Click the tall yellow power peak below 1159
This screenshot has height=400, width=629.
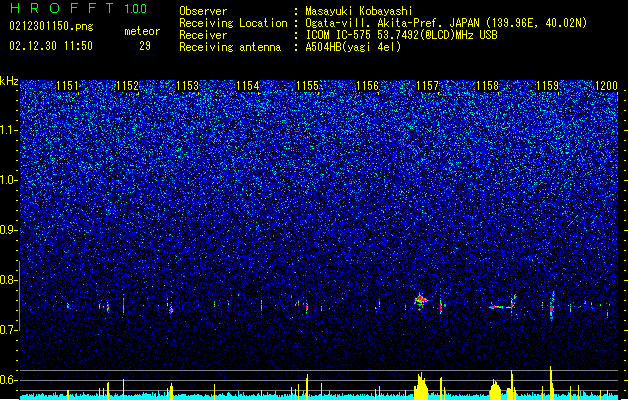click(551, 383)
